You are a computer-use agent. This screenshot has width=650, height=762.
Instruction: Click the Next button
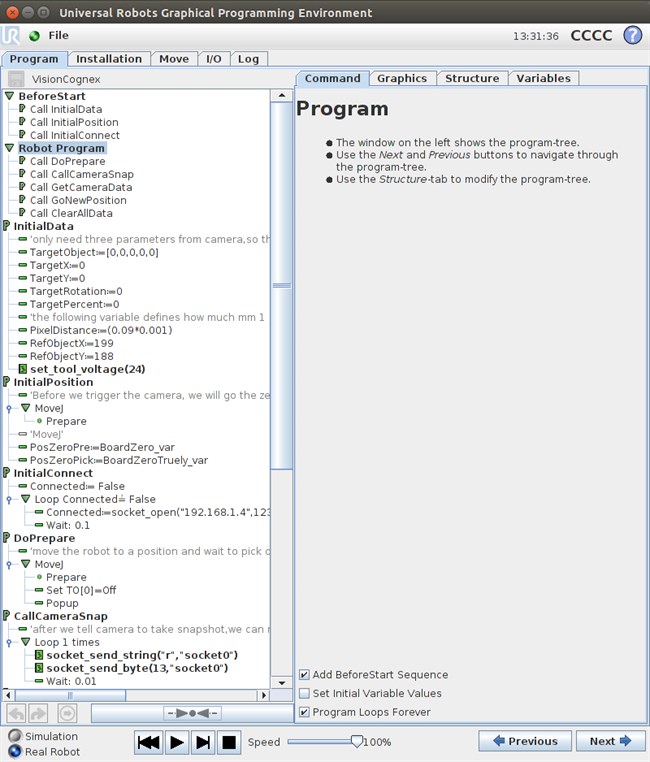610,741
